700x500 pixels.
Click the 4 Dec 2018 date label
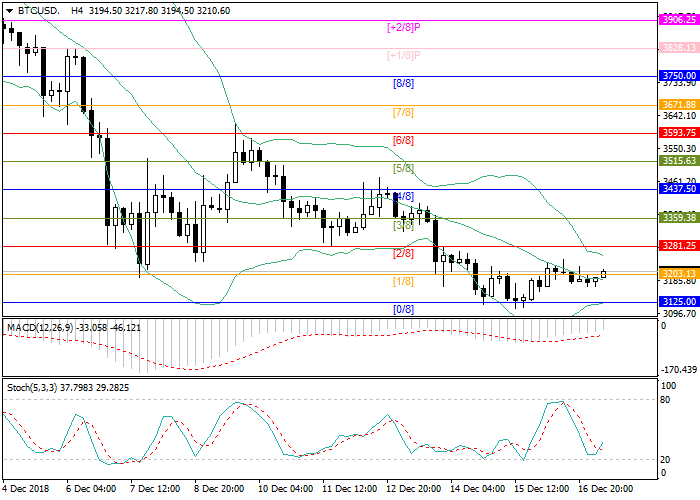click(x=27, y=489)
